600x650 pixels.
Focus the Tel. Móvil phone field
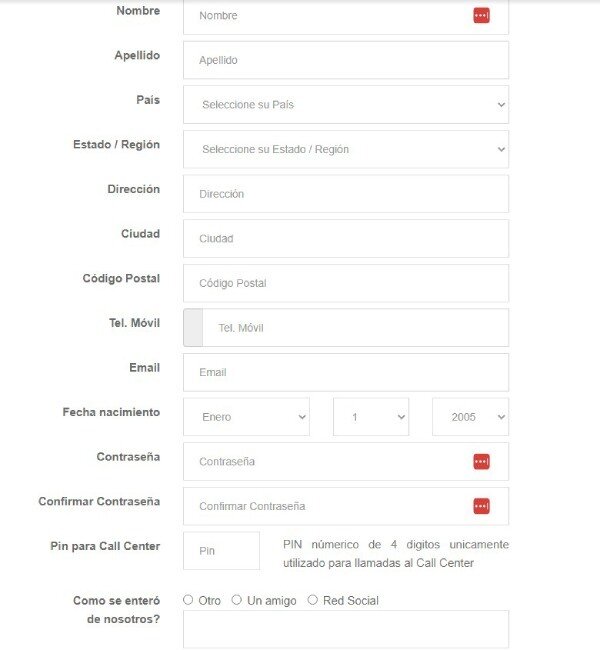coord(355,328)
